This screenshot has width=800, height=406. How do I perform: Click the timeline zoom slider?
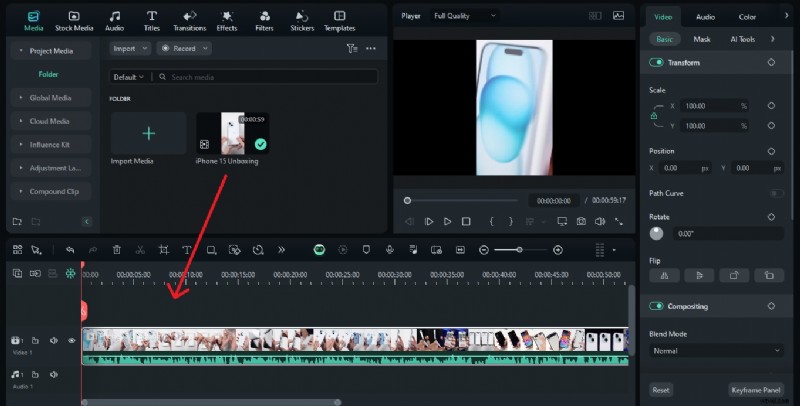[520, 250]
